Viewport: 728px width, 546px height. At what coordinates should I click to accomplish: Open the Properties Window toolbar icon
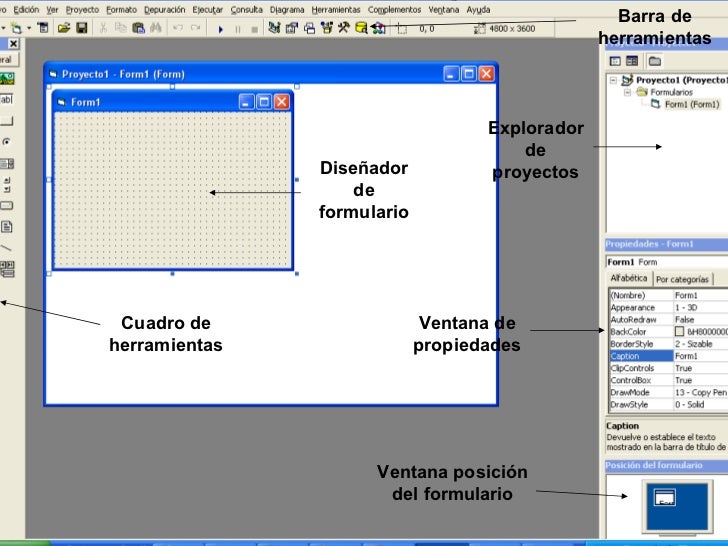[x=292, y=28]
